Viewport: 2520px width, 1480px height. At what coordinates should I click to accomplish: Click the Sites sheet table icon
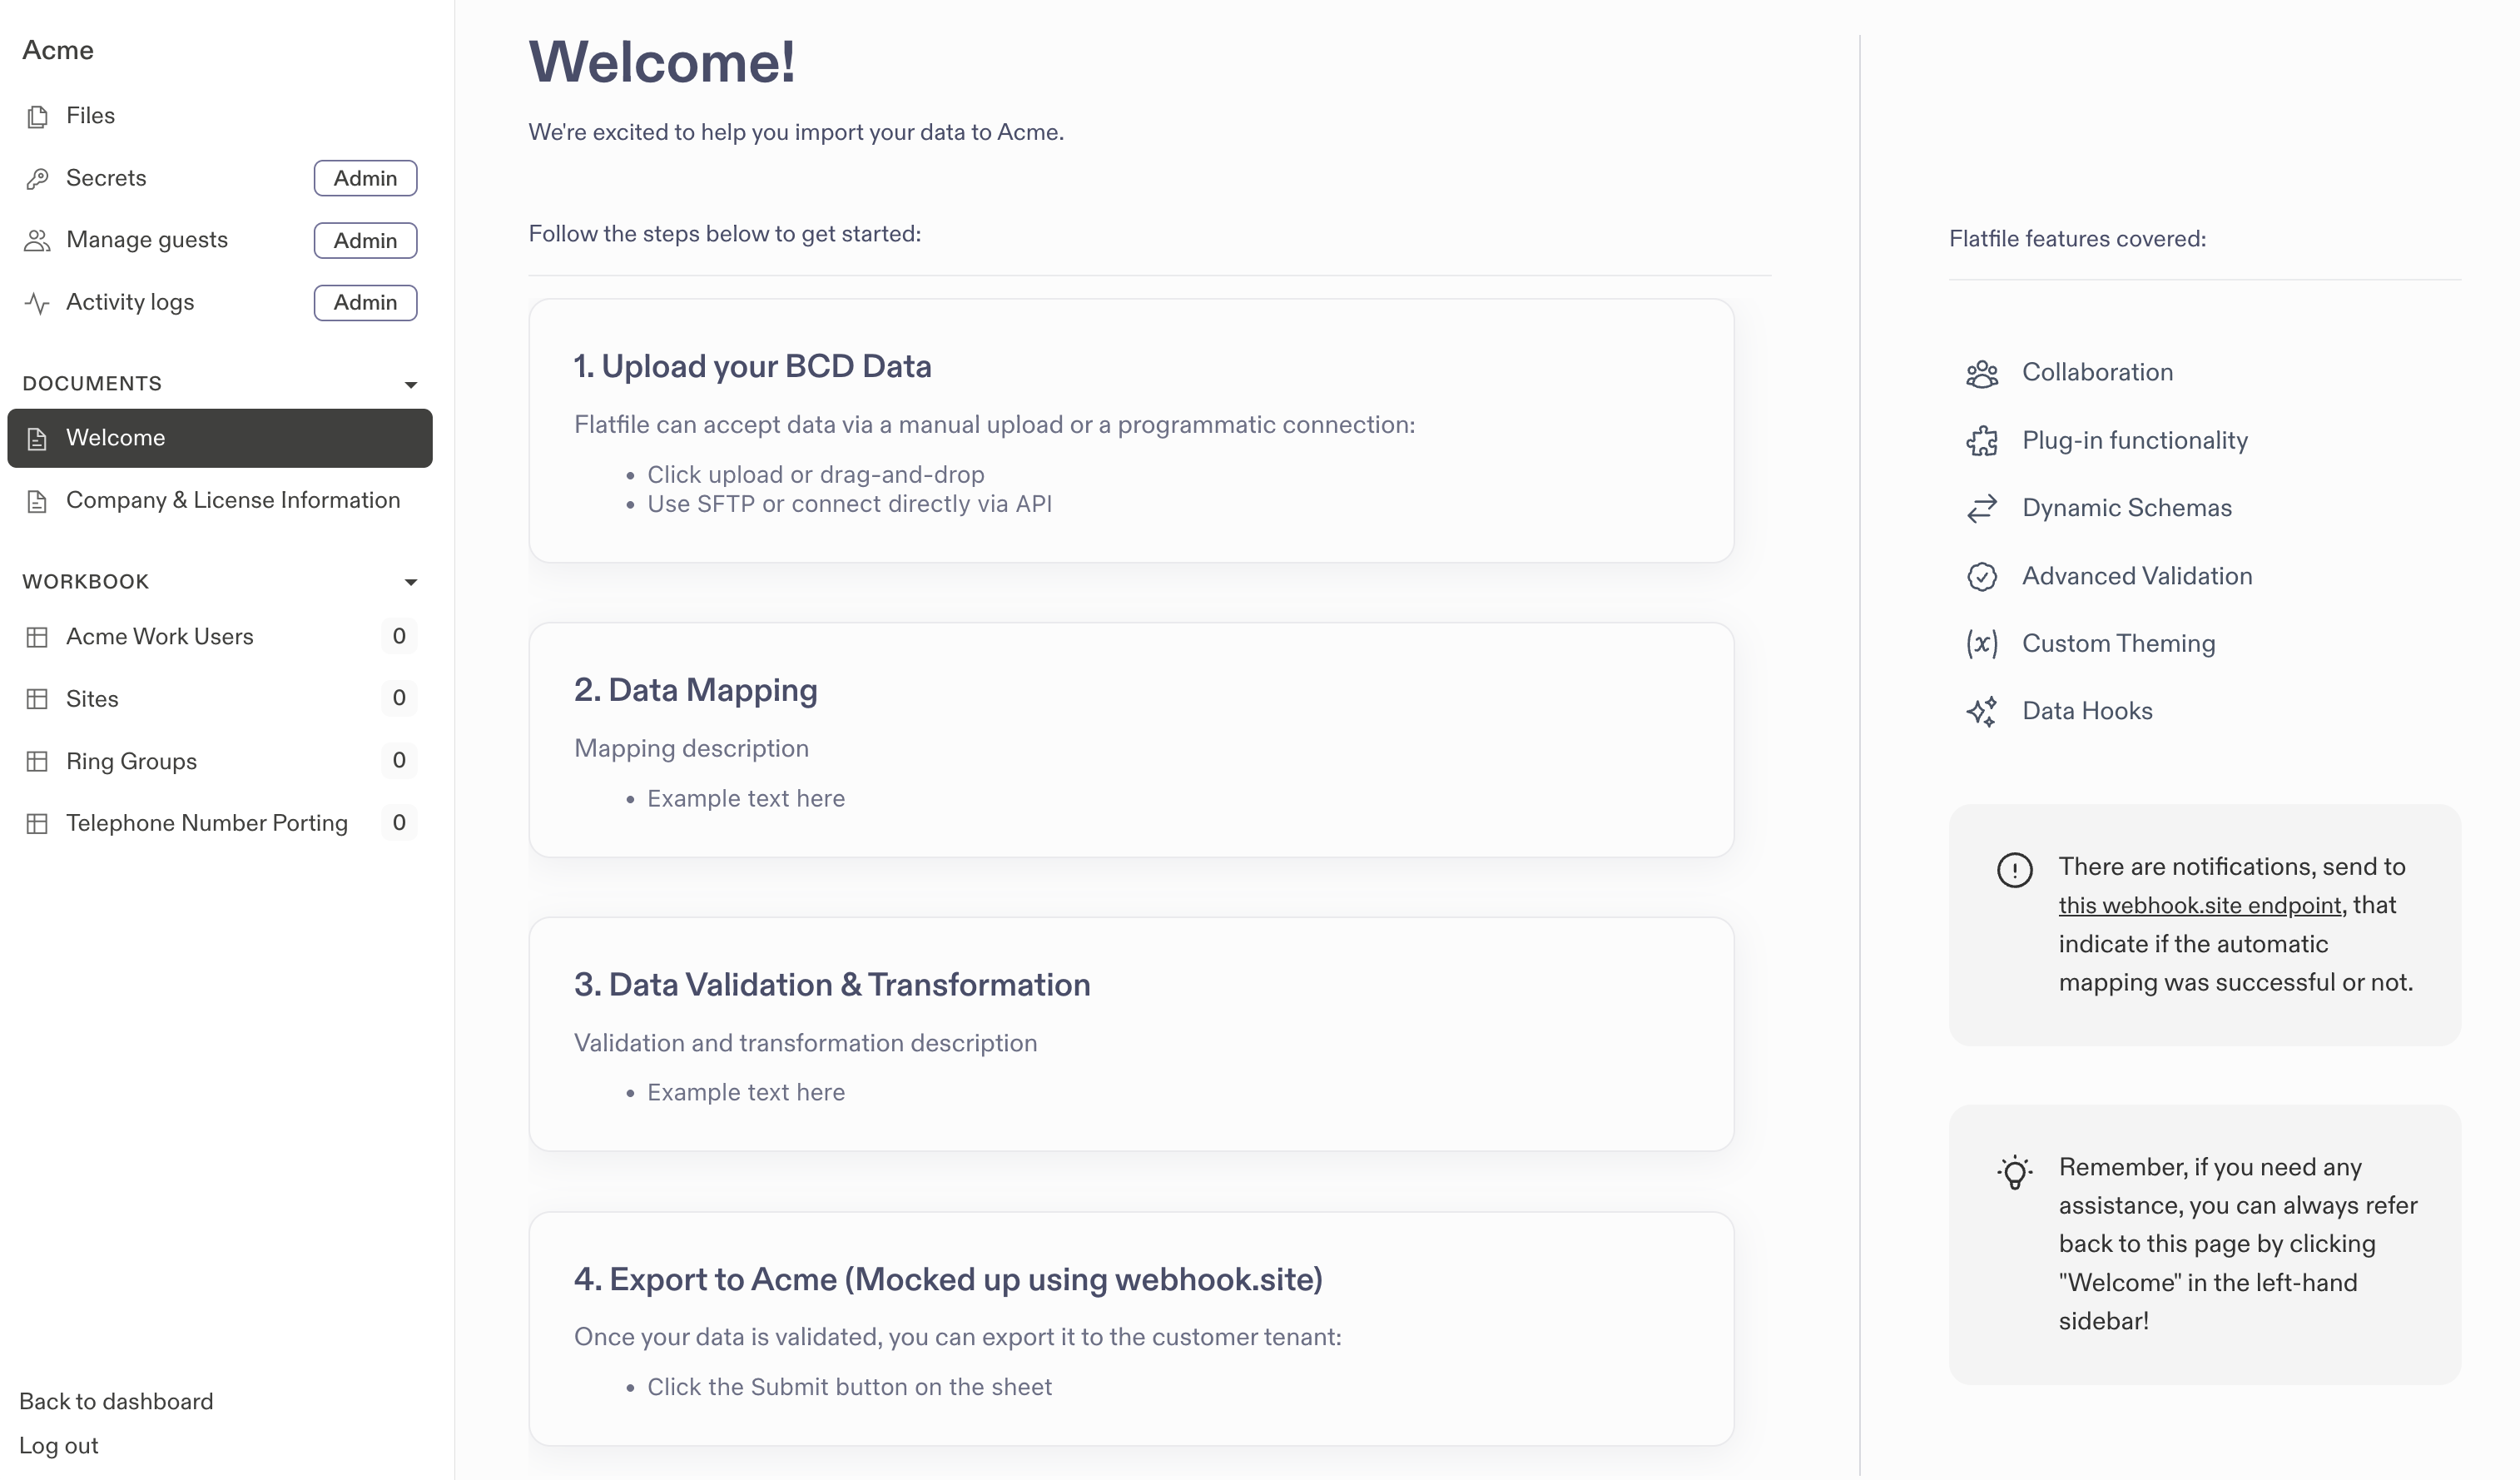(37, 699)
